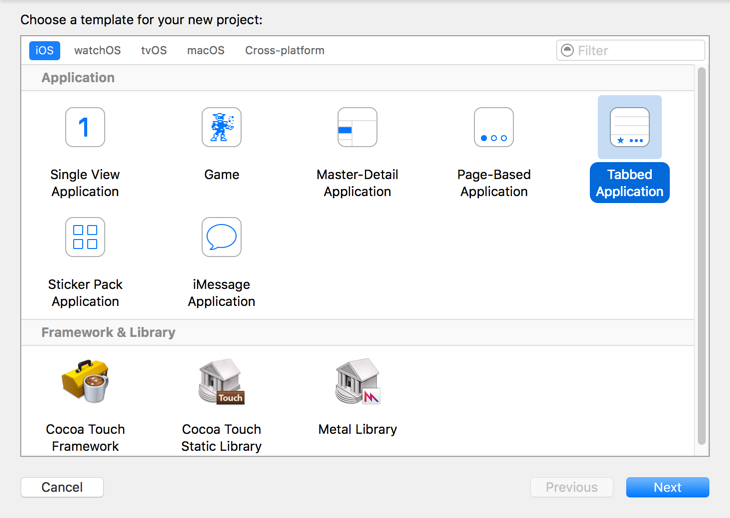Viewport: 730px width, 518px height.
Task: Switch to the iOS platform tab
Action: [x=45, y=50]
